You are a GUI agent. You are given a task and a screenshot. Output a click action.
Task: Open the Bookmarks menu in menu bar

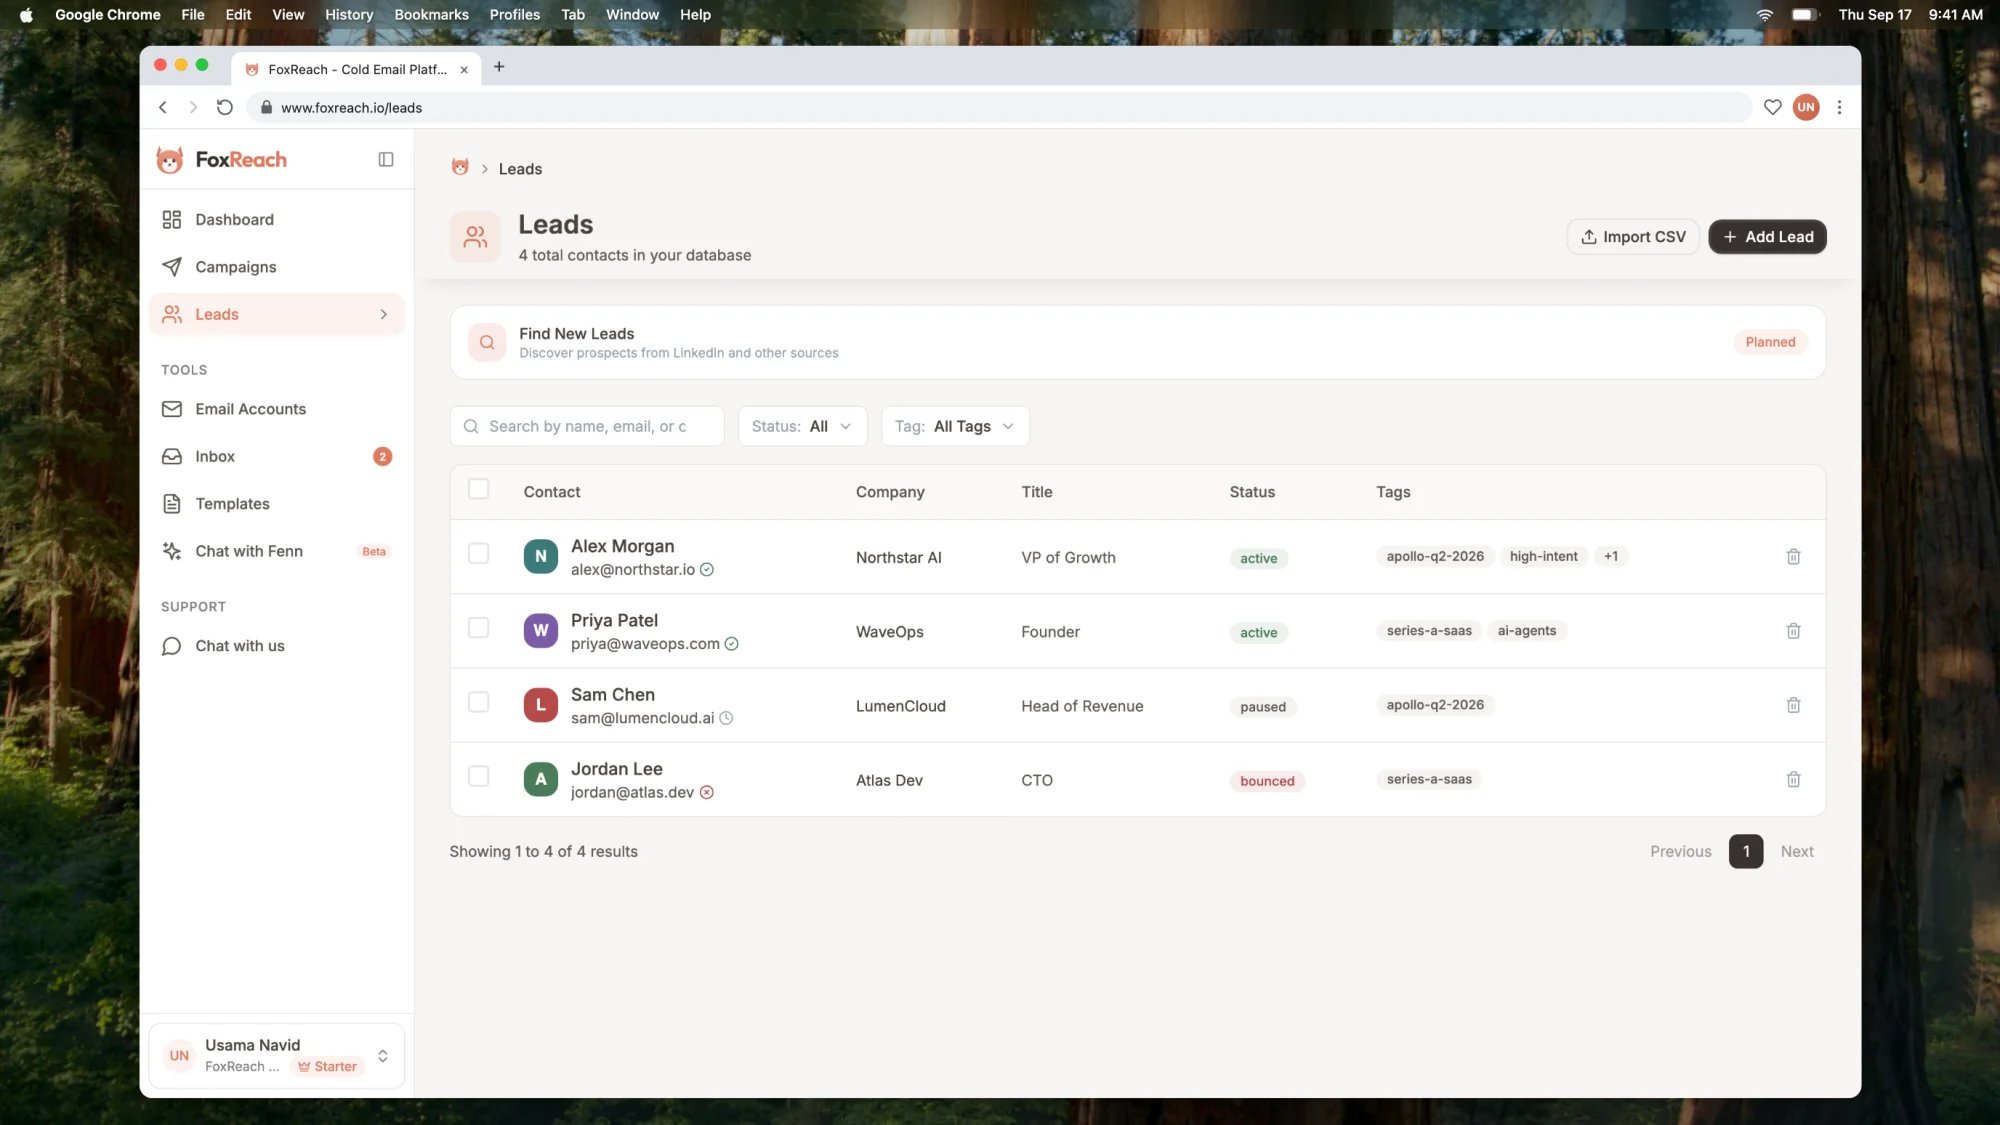coord(431,15)
